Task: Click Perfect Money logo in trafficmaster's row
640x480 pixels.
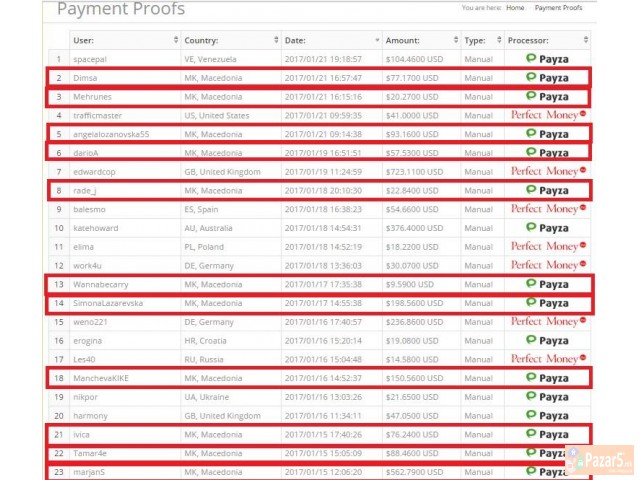Action: (547, 115)
